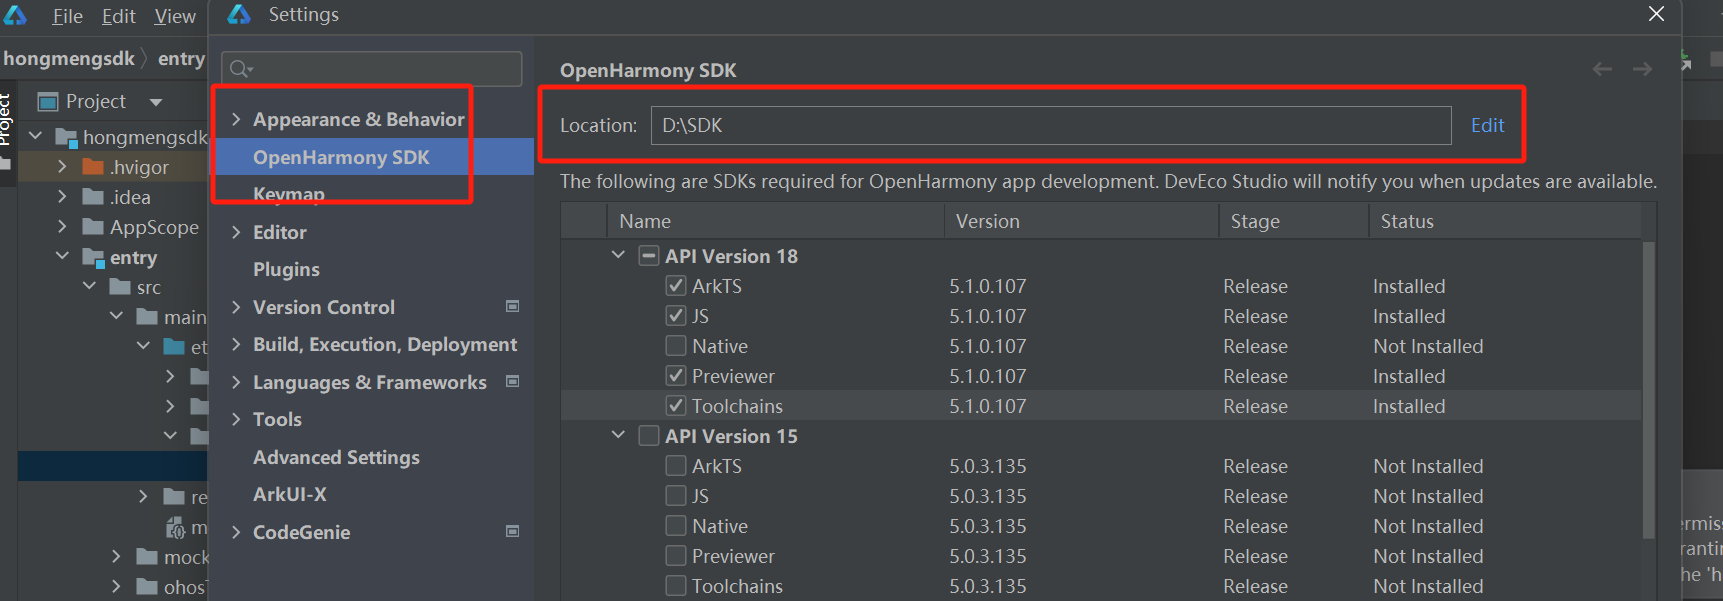Open the Project view dropdown arrow

pos(156,102)
